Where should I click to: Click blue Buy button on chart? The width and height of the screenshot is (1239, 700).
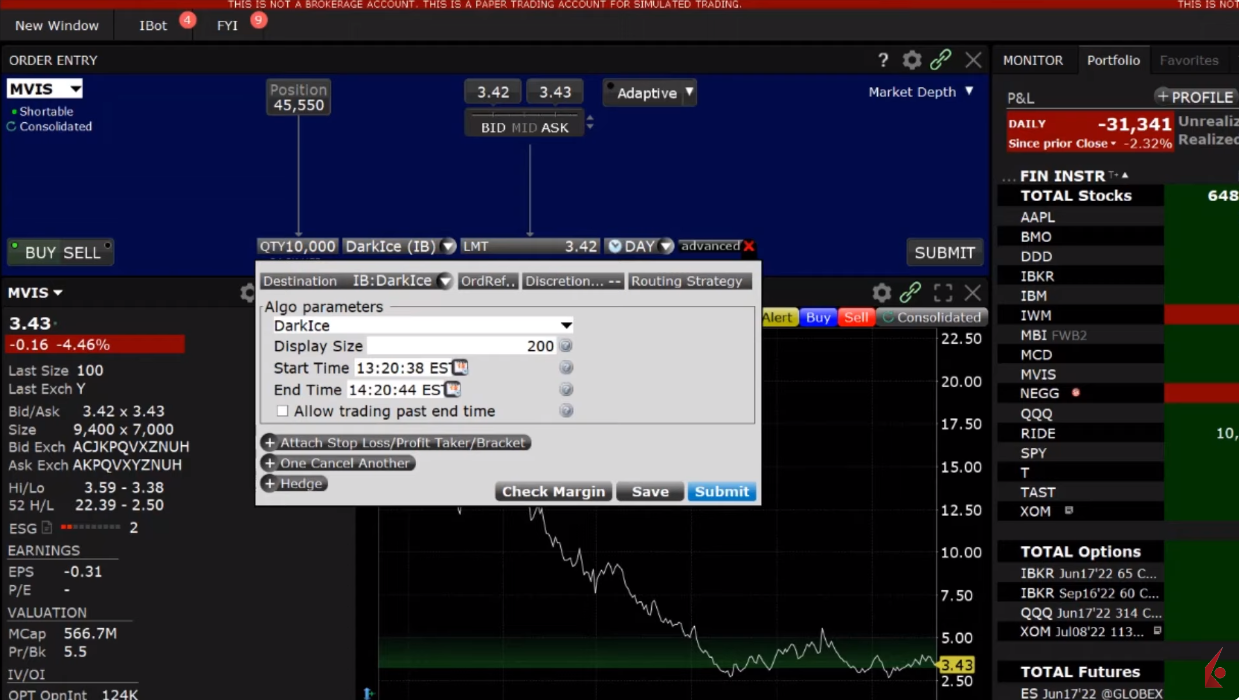(818, 317)
